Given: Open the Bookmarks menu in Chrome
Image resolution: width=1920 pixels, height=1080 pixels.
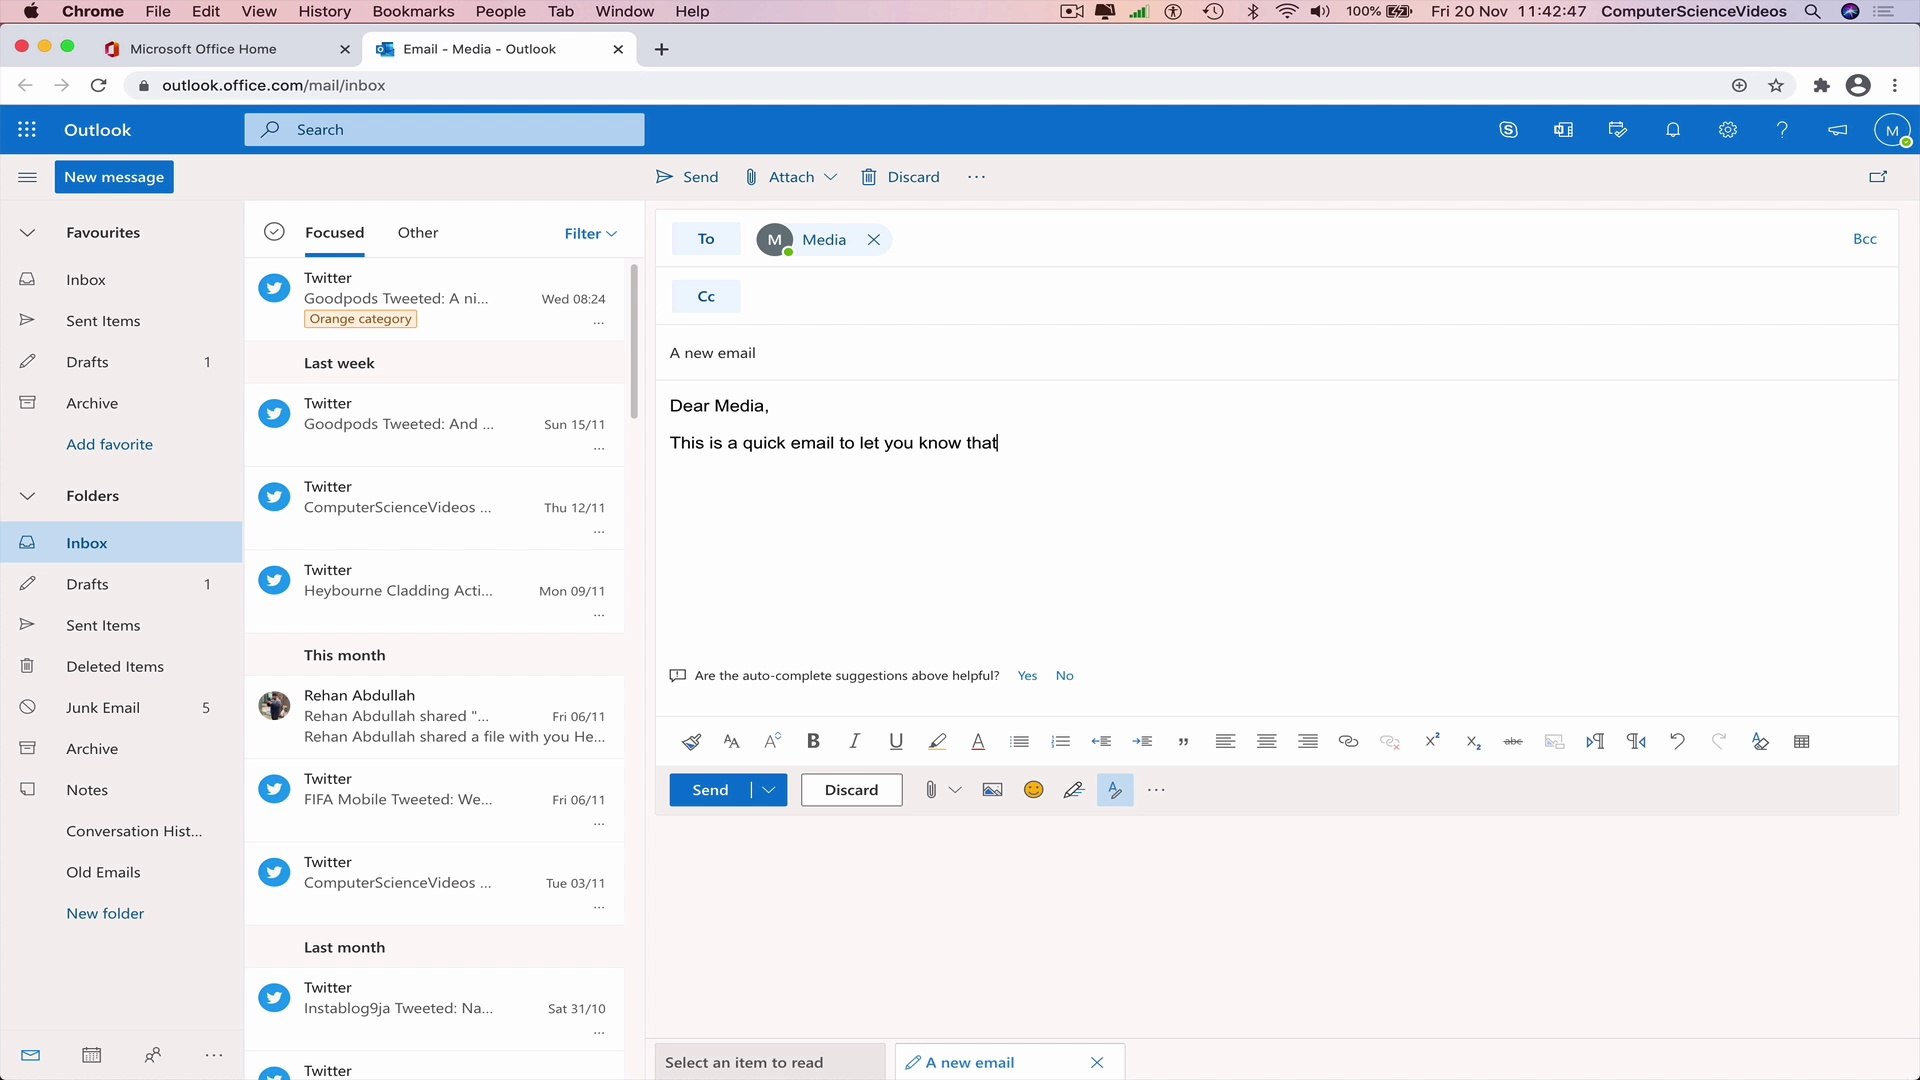Looking at the screenshot, I should [x=413, y=11].
